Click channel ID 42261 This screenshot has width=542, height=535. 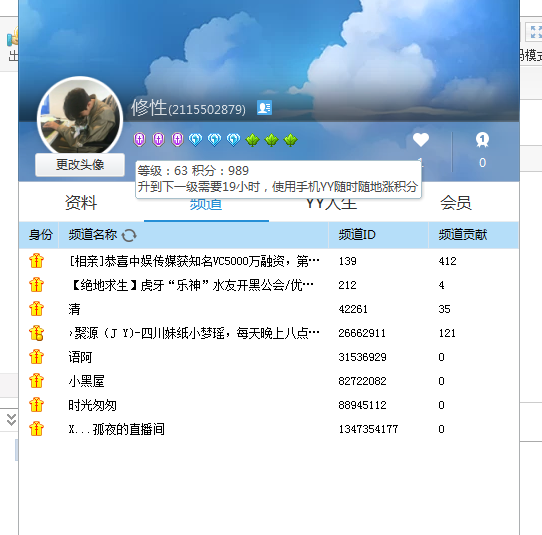tap(353, 309)
